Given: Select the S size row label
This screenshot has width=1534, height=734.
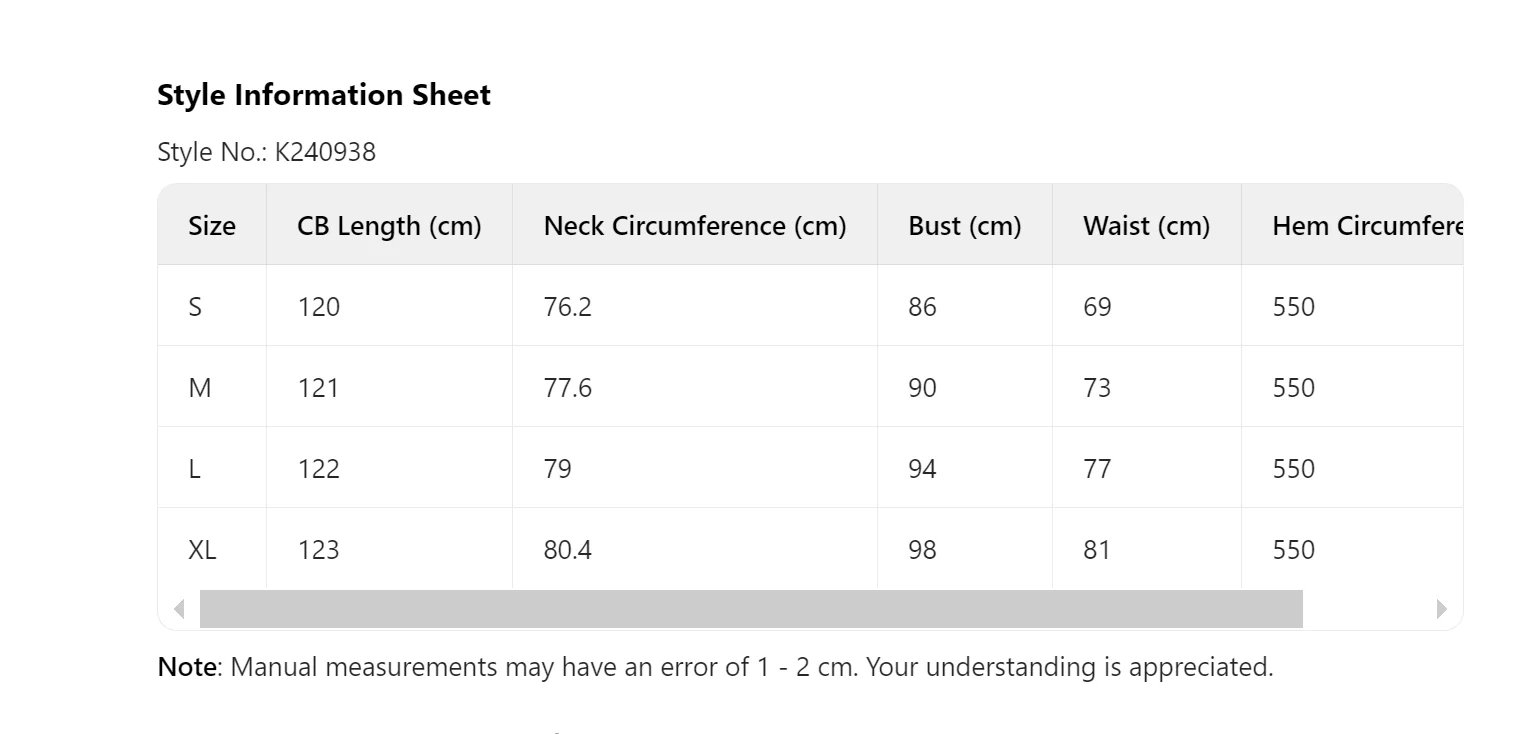Looking at the screenshot, I should [x=195, y=307].
